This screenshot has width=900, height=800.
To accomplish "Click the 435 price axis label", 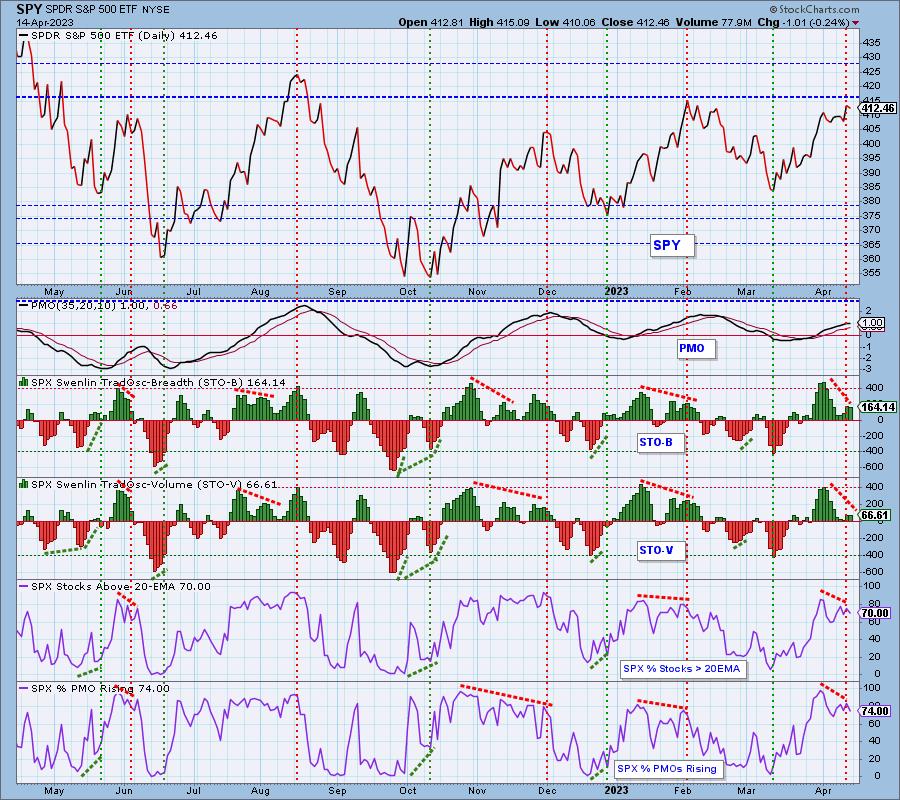I will point(871,43).
